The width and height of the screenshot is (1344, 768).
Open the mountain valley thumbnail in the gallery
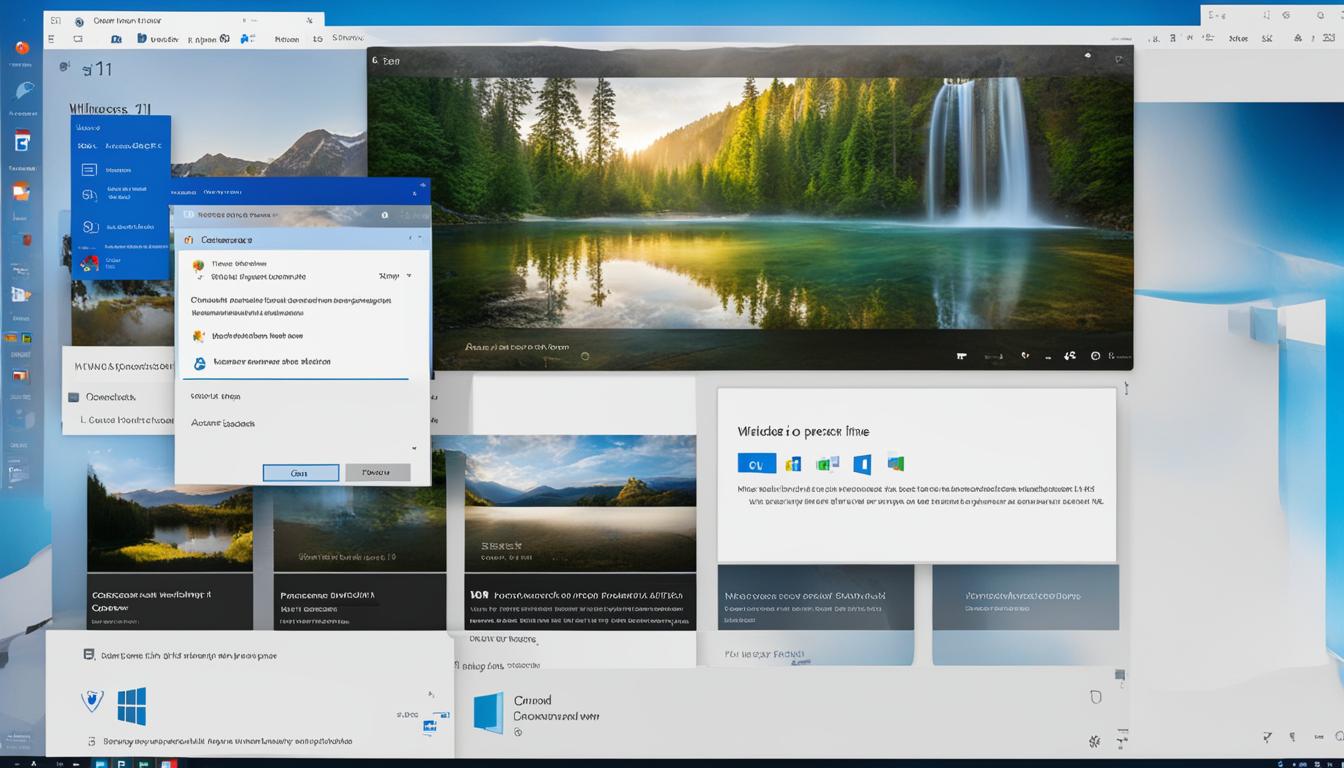tap(580, 503)
